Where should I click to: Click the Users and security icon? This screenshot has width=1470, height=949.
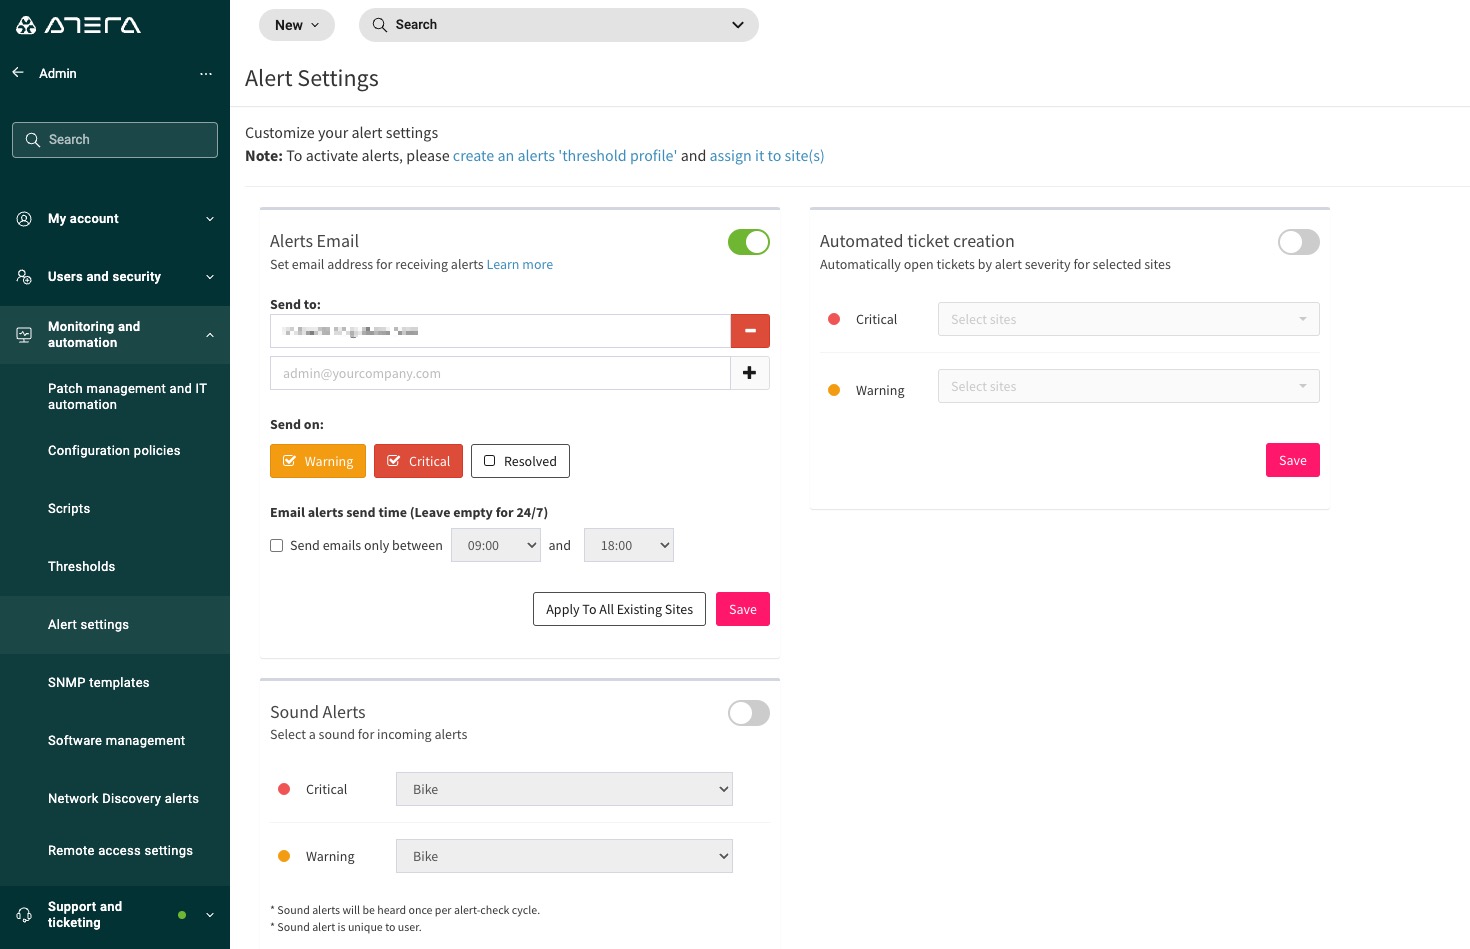[24, 277]
